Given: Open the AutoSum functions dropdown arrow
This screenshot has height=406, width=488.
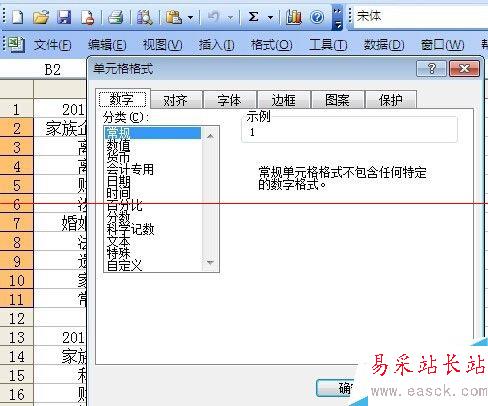Looking at the screenshot, I should click(x=270, y=17).
